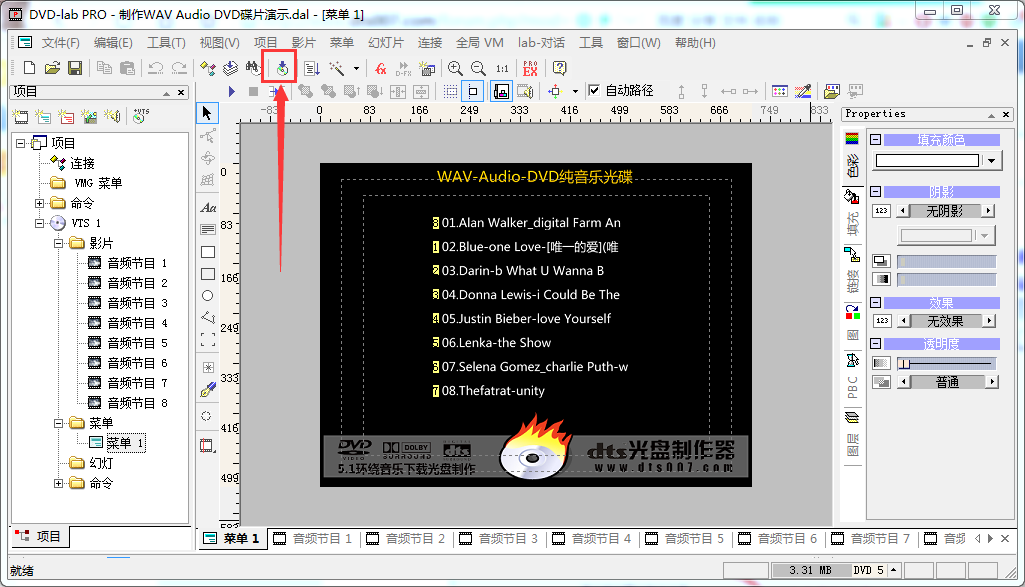Viewport: 1025px width, 587px height.
Task: Click the fx function toolbar icon
Action: point(380,68)
